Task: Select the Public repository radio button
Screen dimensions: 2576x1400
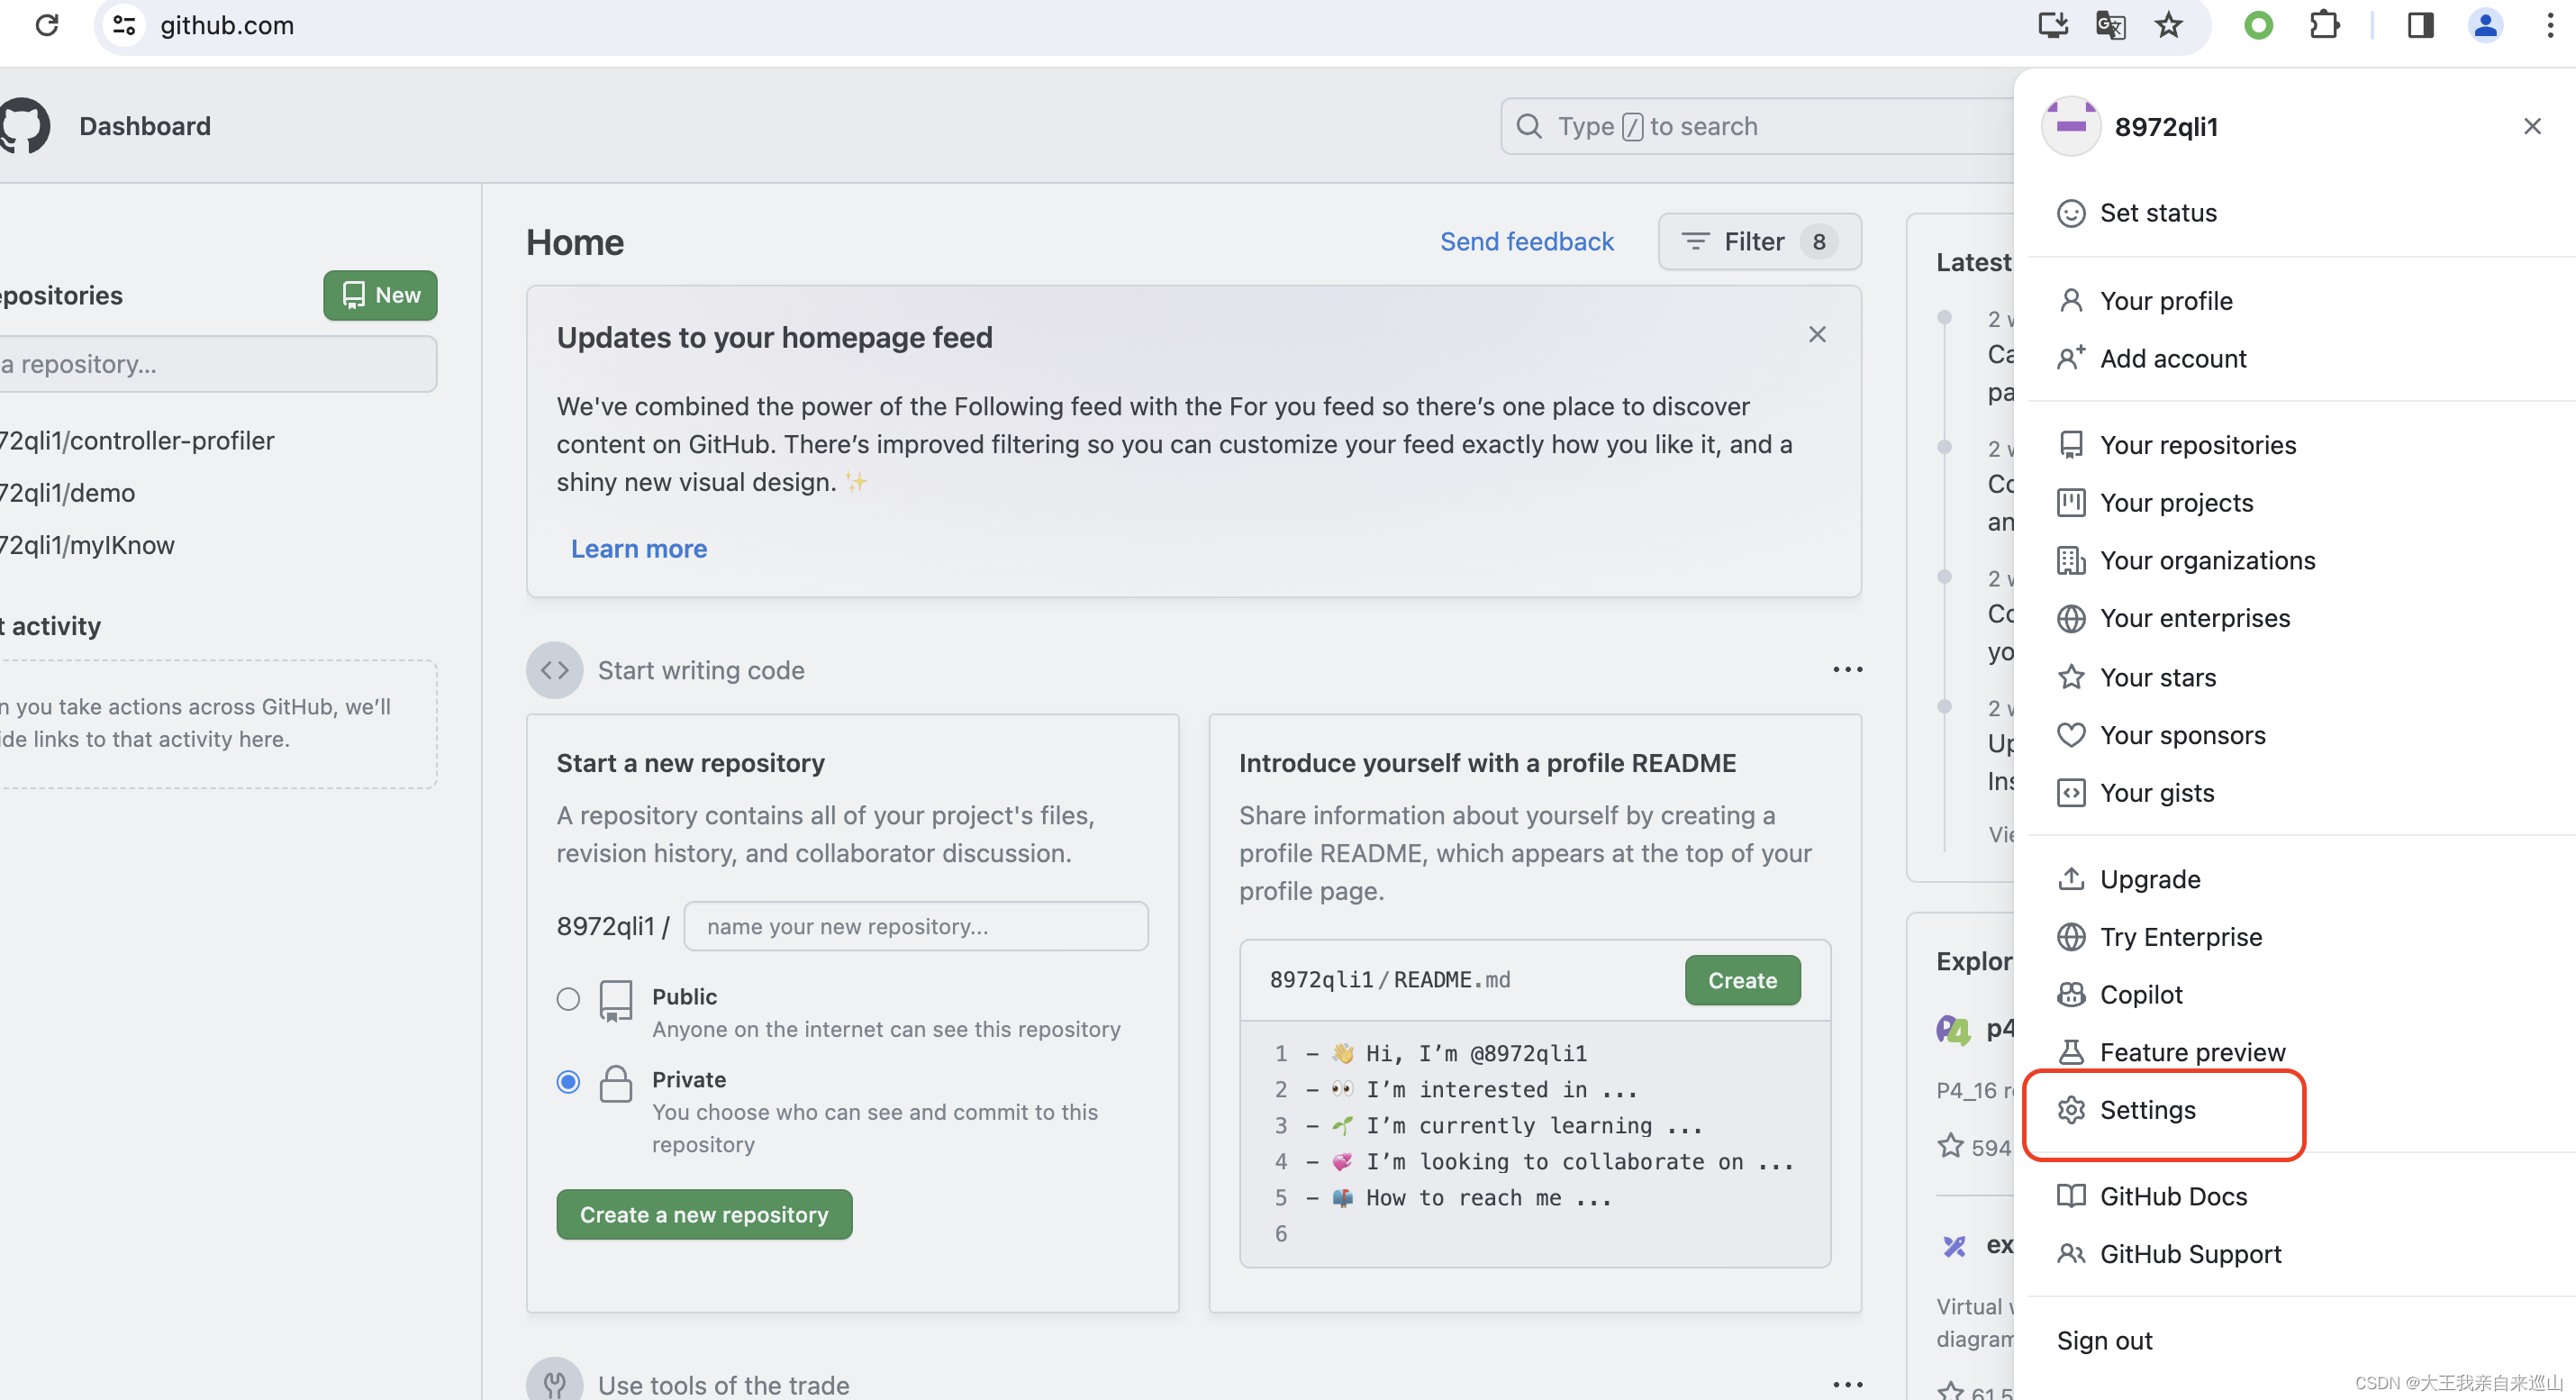Action: [568, 998]
